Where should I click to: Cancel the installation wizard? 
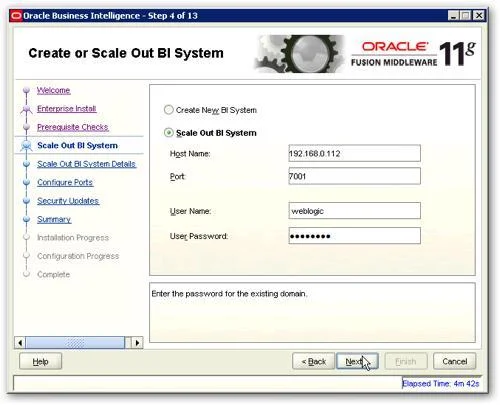click(x=455, y=361)
